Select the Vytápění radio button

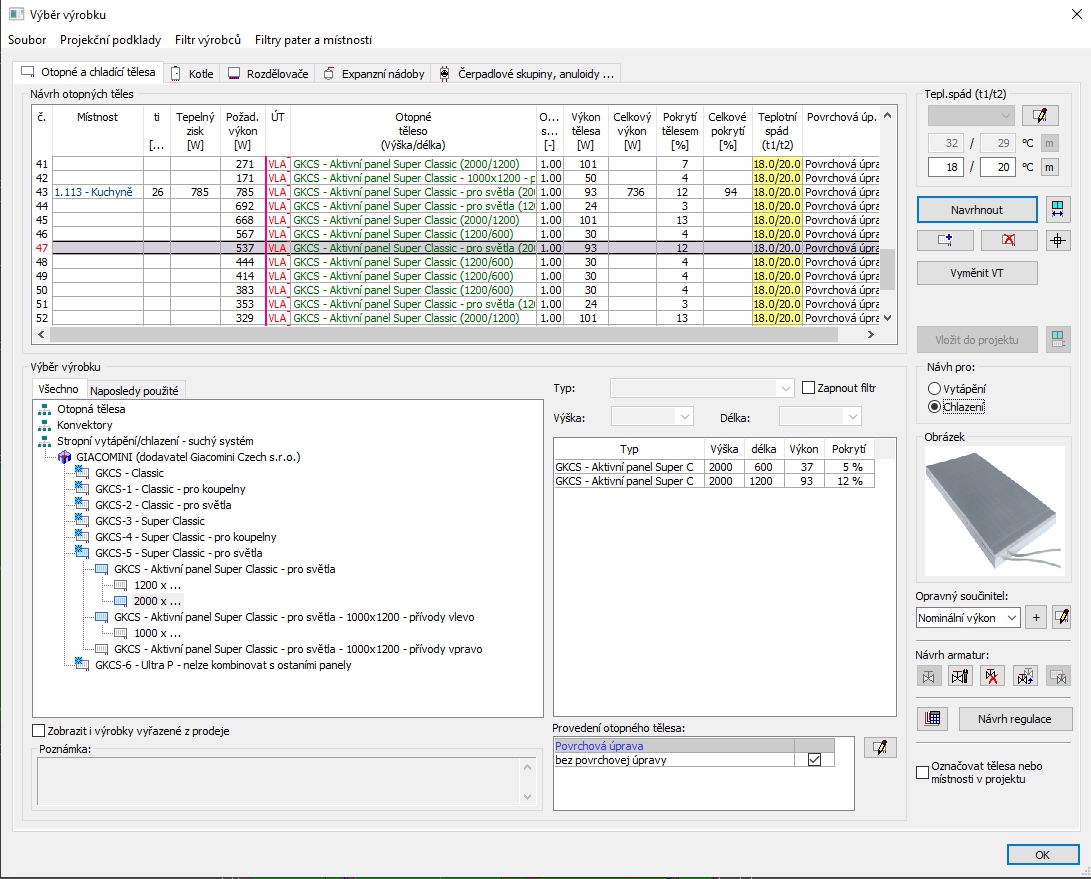coord(934,388)
